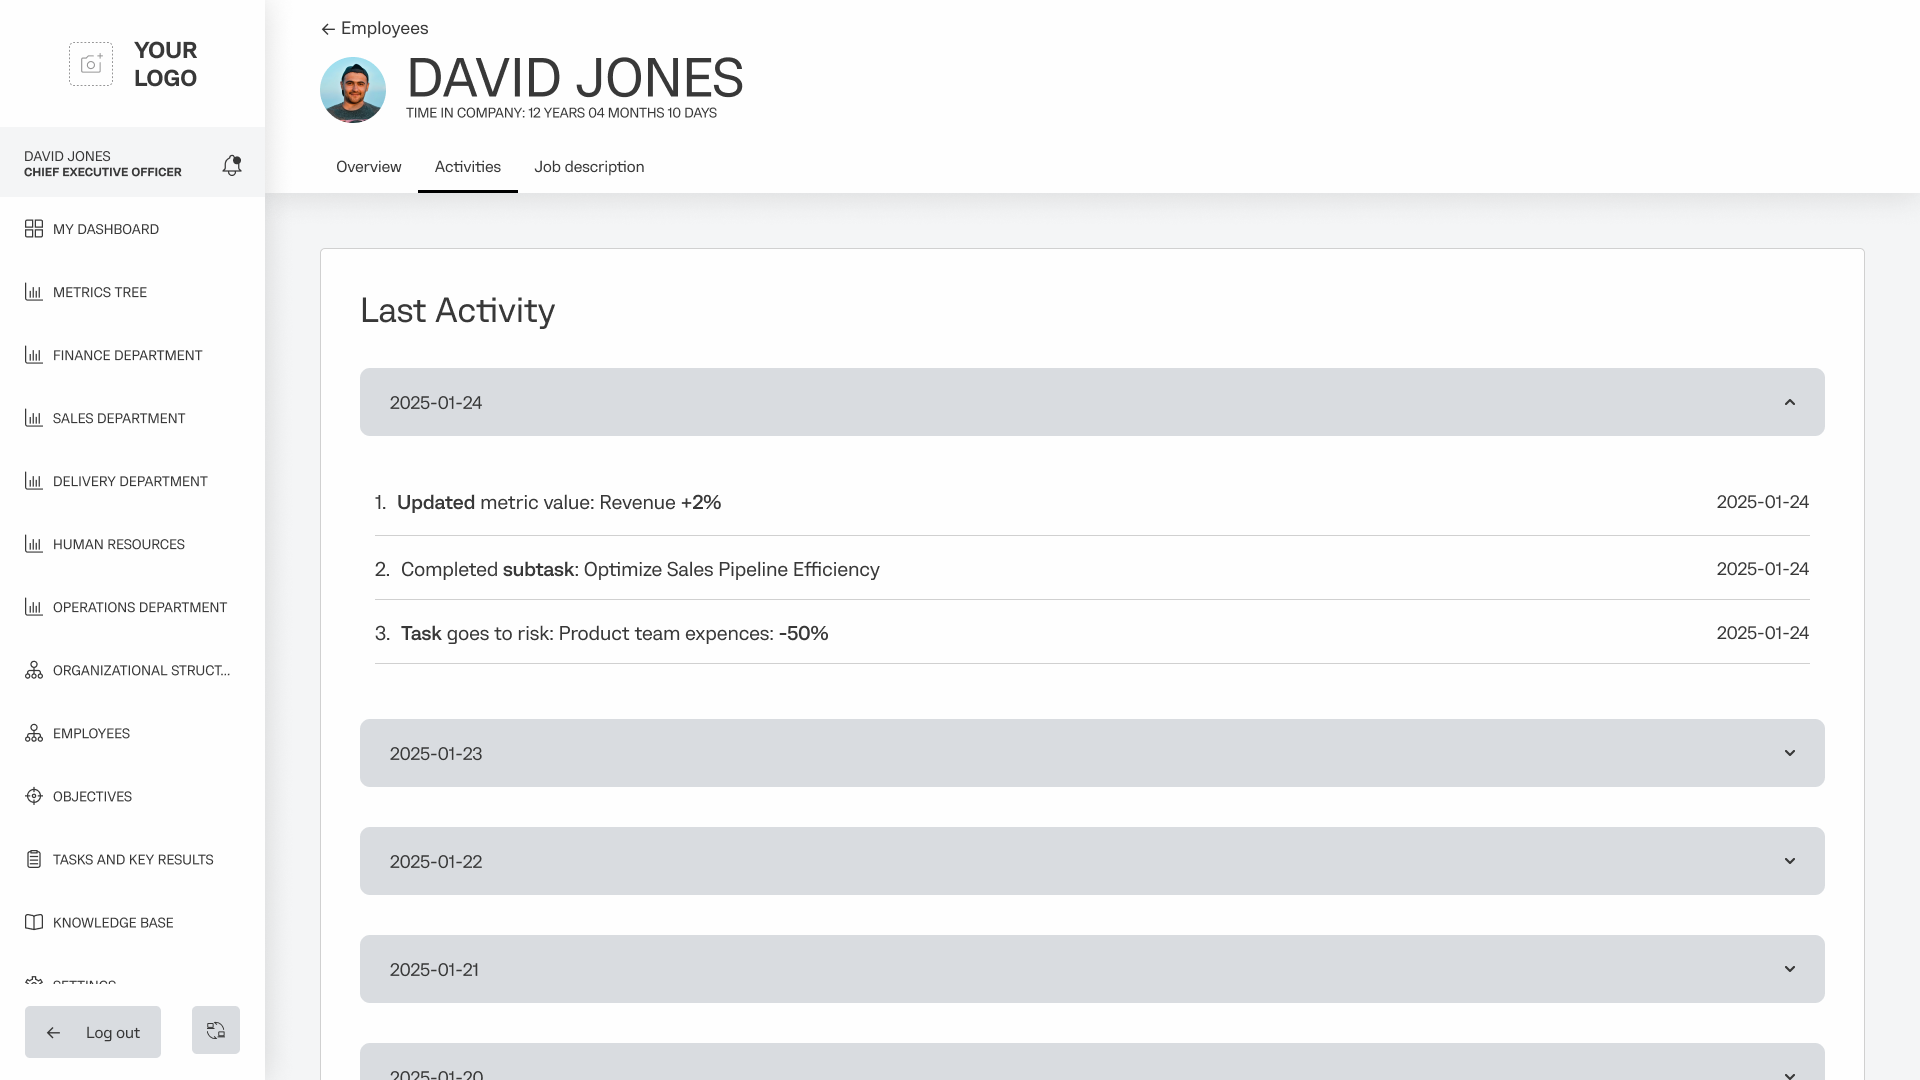Click the Organizational Structure icon
Viewport: 1920px width, 1080px height.
34,670
